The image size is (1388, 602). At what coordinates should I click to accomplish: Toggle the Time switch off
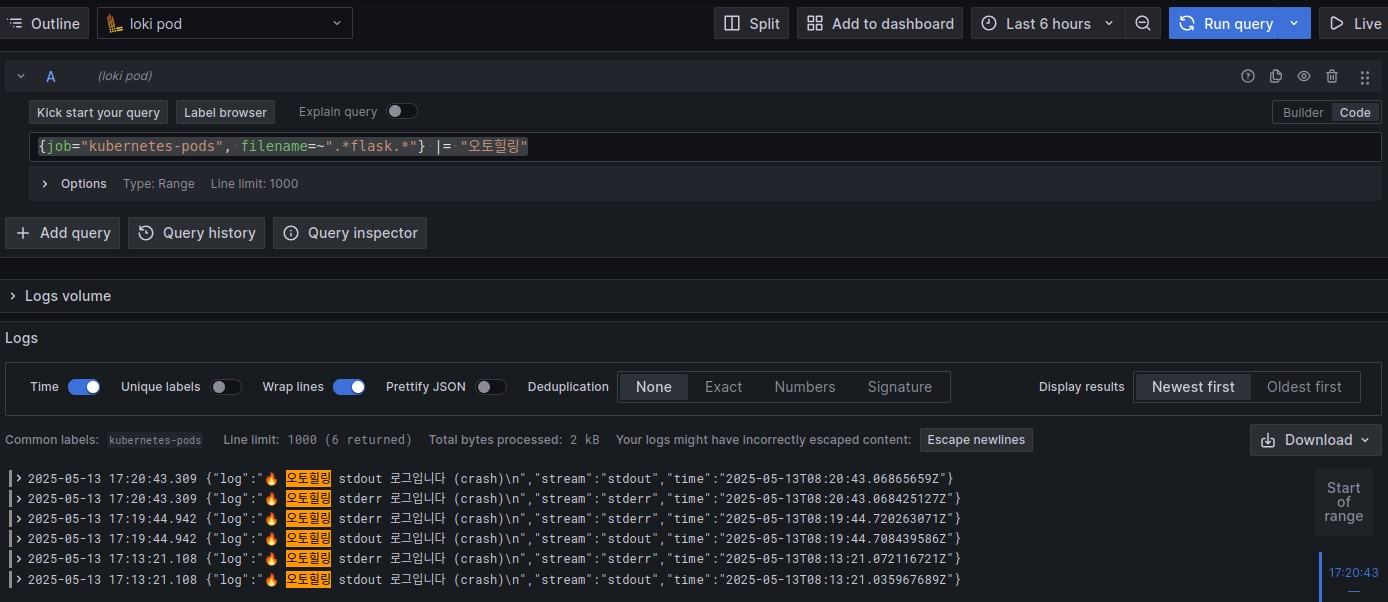click(x=84, y=387)
